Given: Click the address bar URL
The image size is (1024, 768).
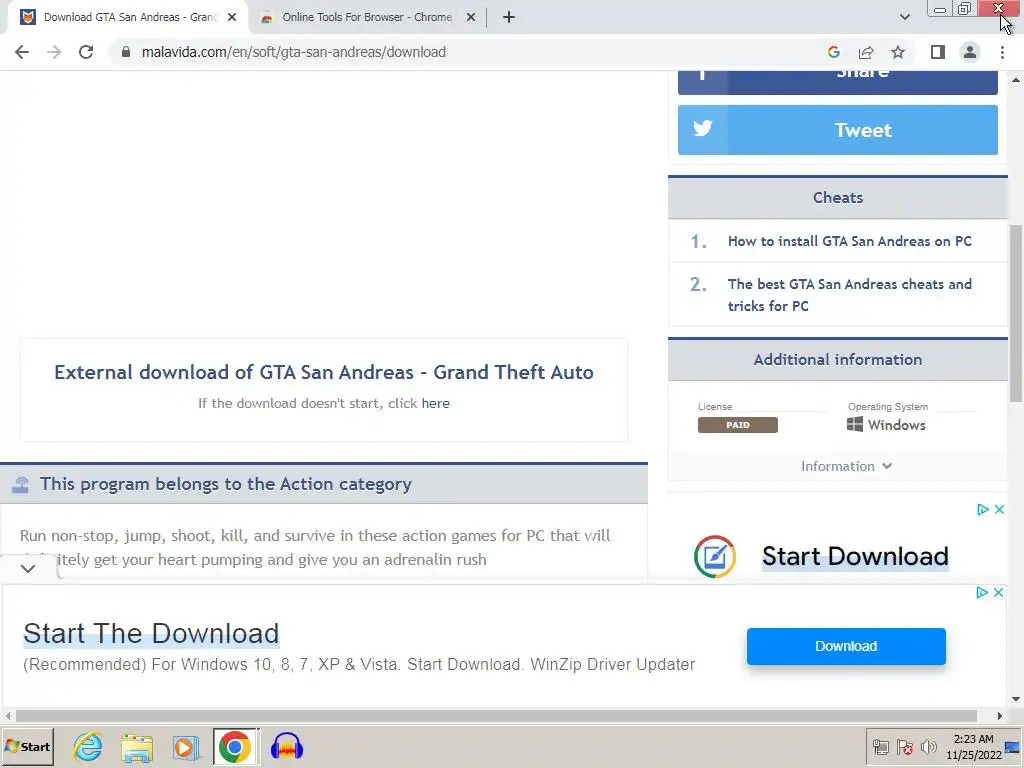Looking at the screenshot, I should (x=294, y=52).
